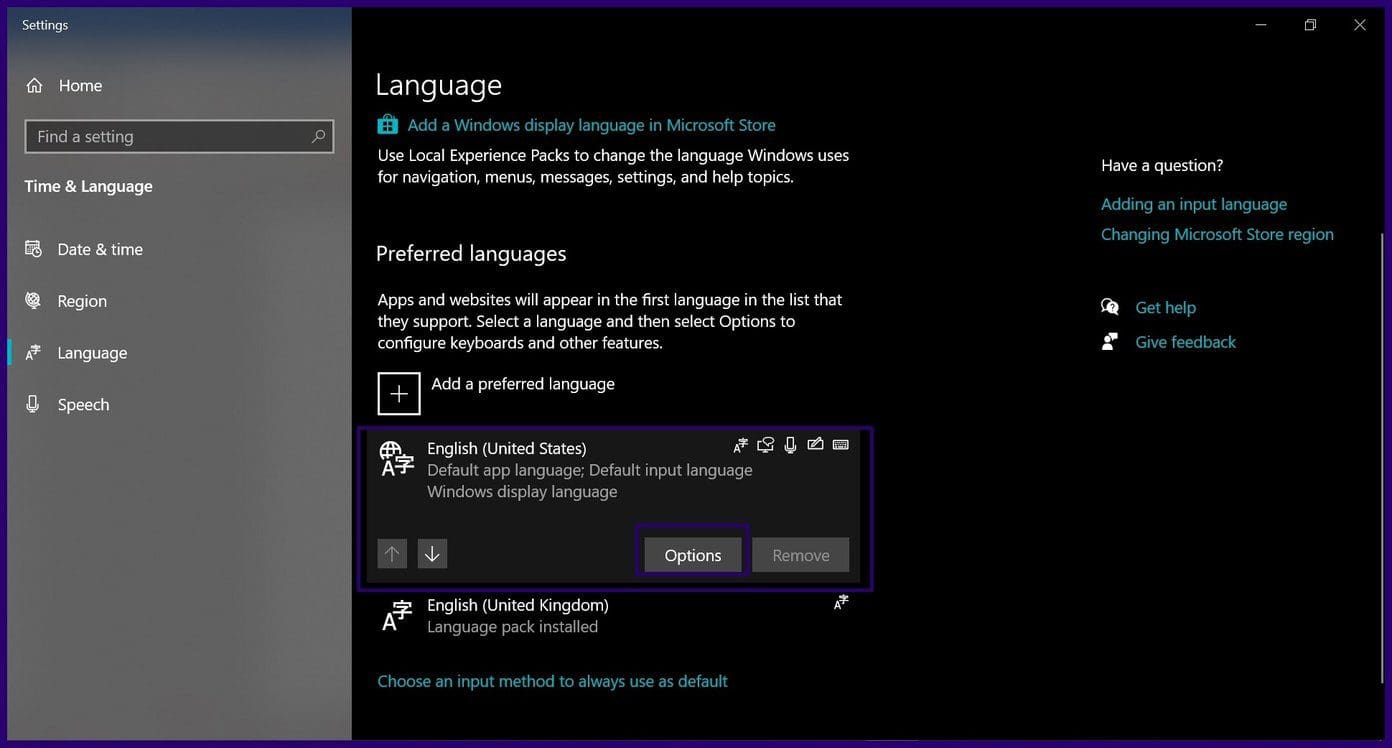The image size is (1392, 748).
Task: Click the Language sidebar icon
Action: click(33, 352)
